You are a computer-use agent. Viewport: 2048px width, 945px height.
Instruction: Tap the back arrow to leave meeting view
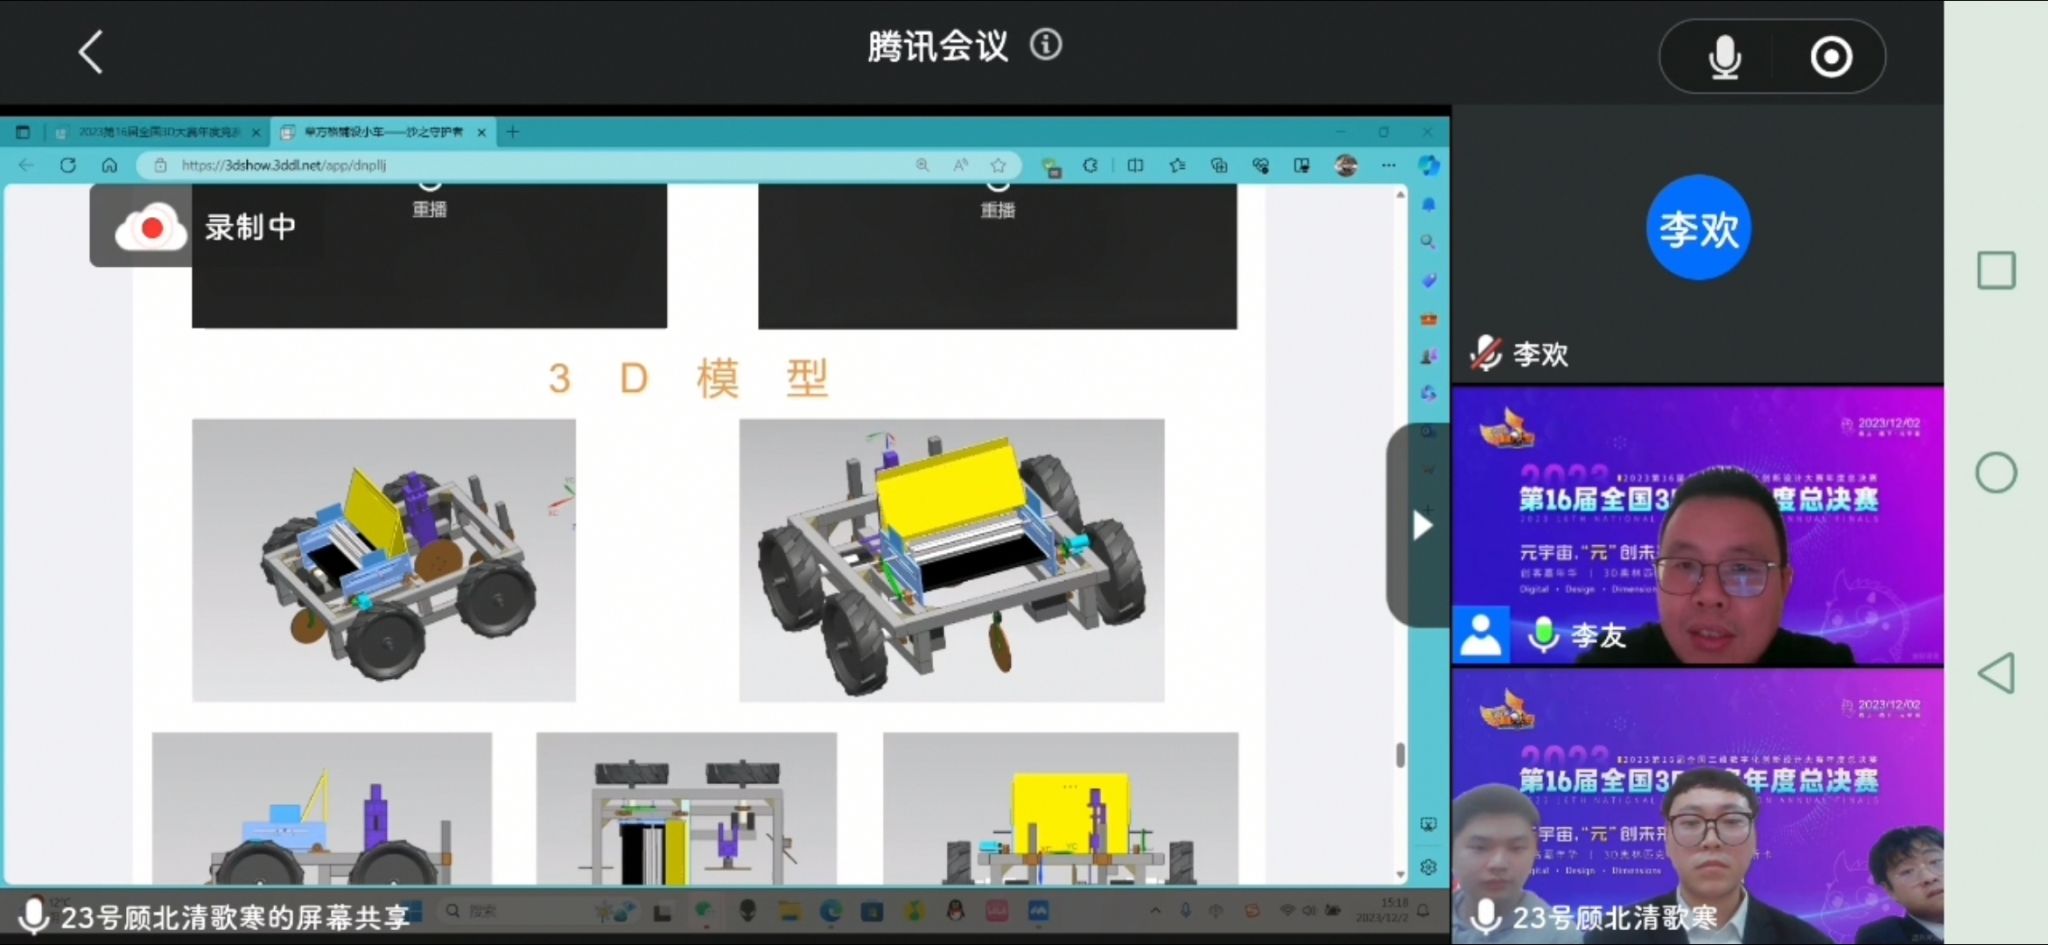(91, 52)
